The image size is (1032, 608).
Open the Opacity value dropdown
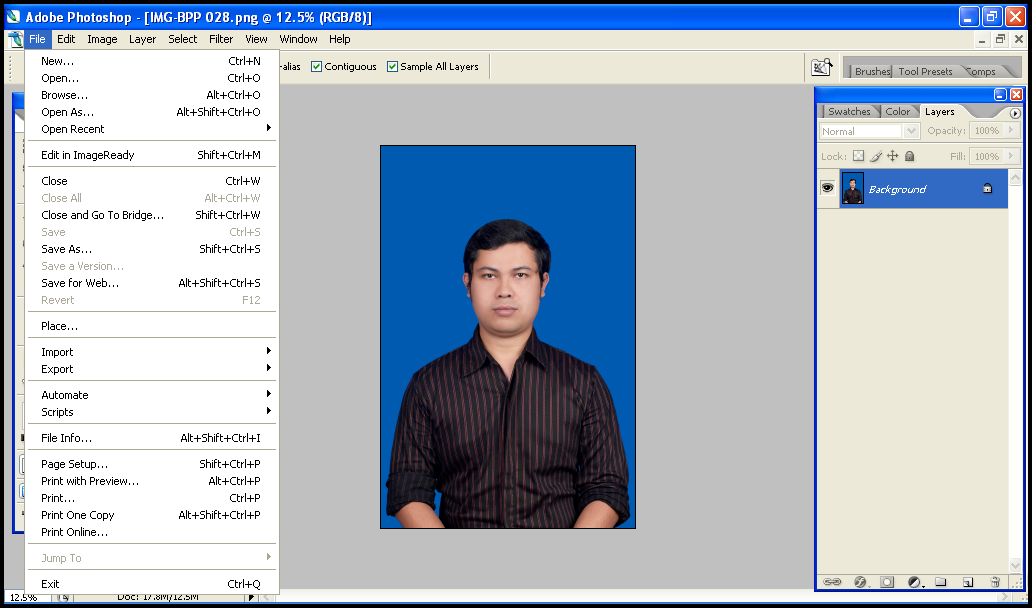pyautogui.click(x=1012, y=130)
